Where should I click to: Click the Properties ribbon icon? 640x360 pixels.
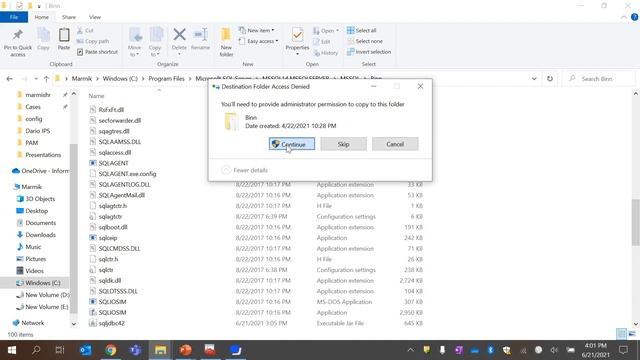pyautogui.click(x=297, y=42)
